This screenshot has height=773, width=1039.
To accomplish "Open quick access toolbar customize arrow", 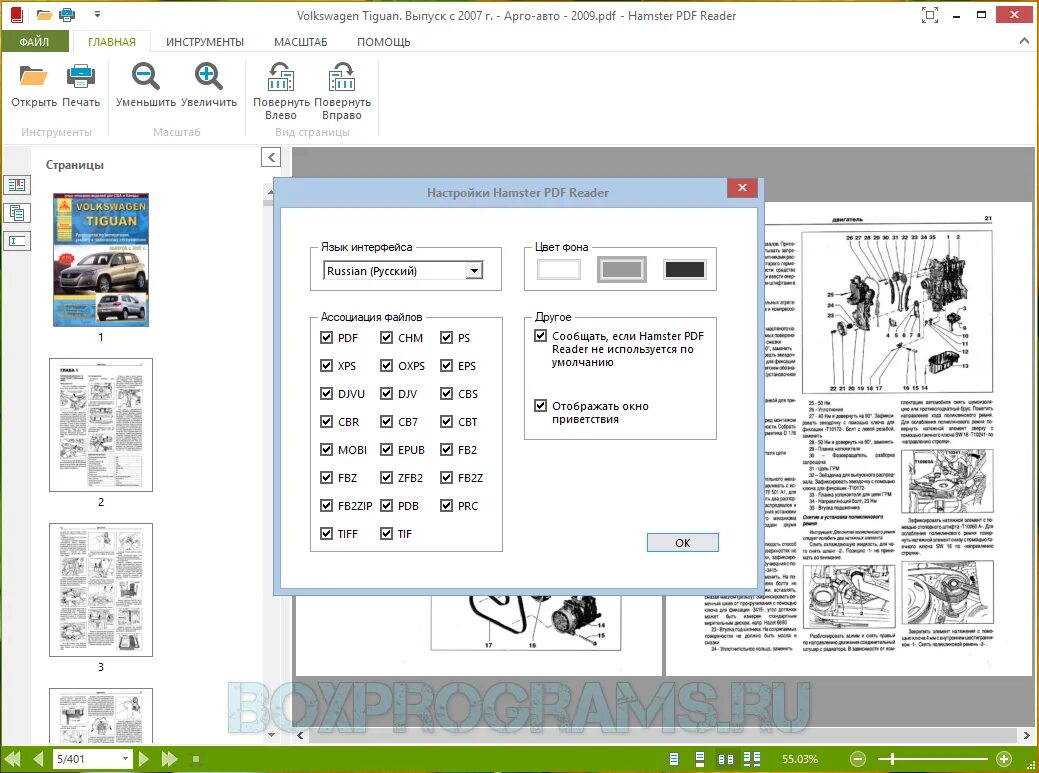I will click(x=97, y=14).
